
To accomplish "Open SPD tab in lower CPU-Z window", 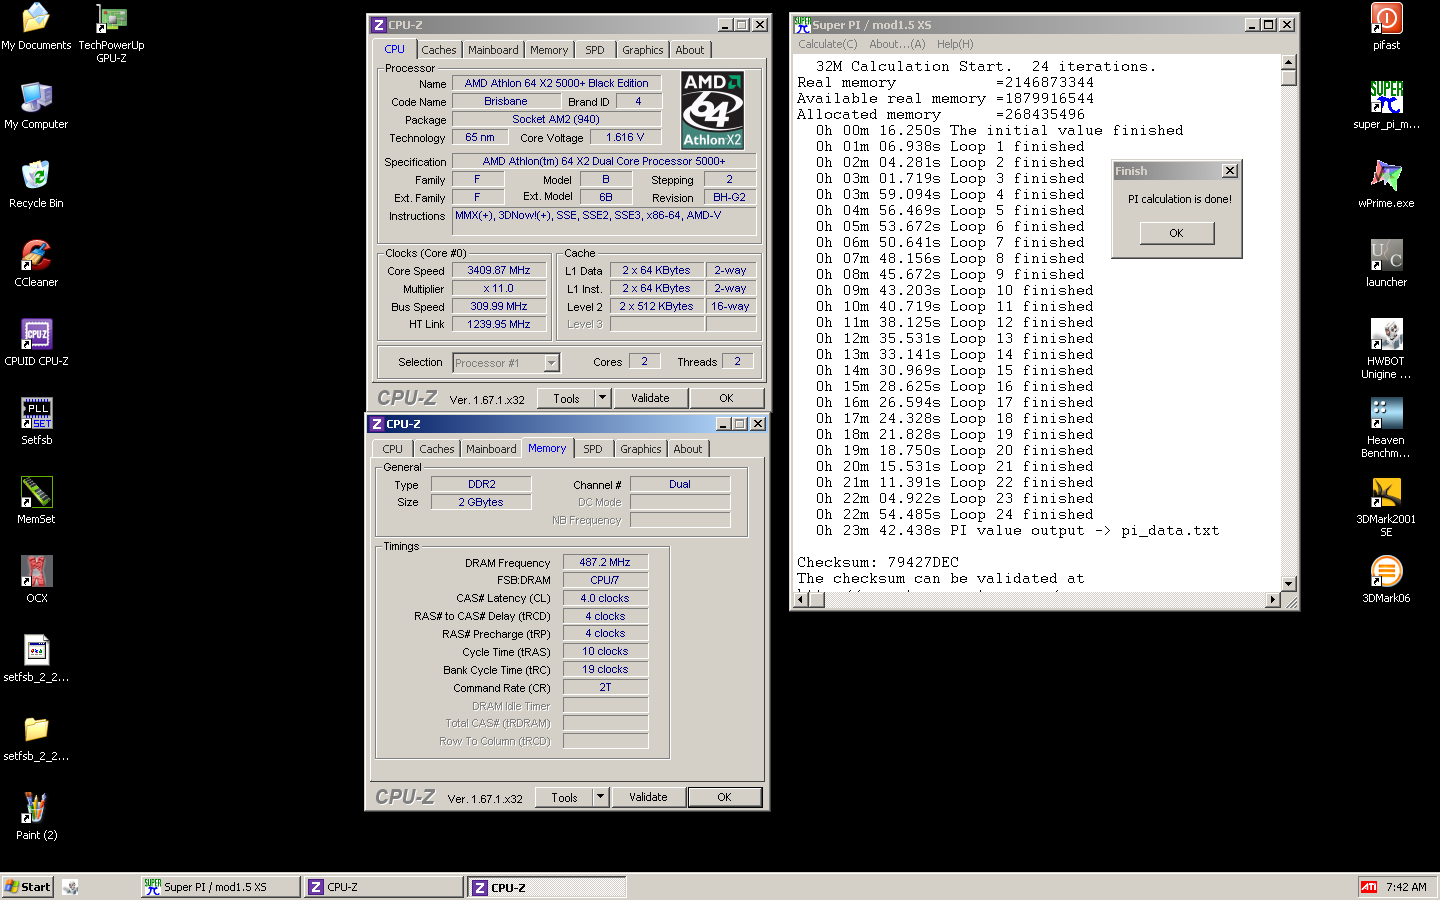I will (593, 449).
